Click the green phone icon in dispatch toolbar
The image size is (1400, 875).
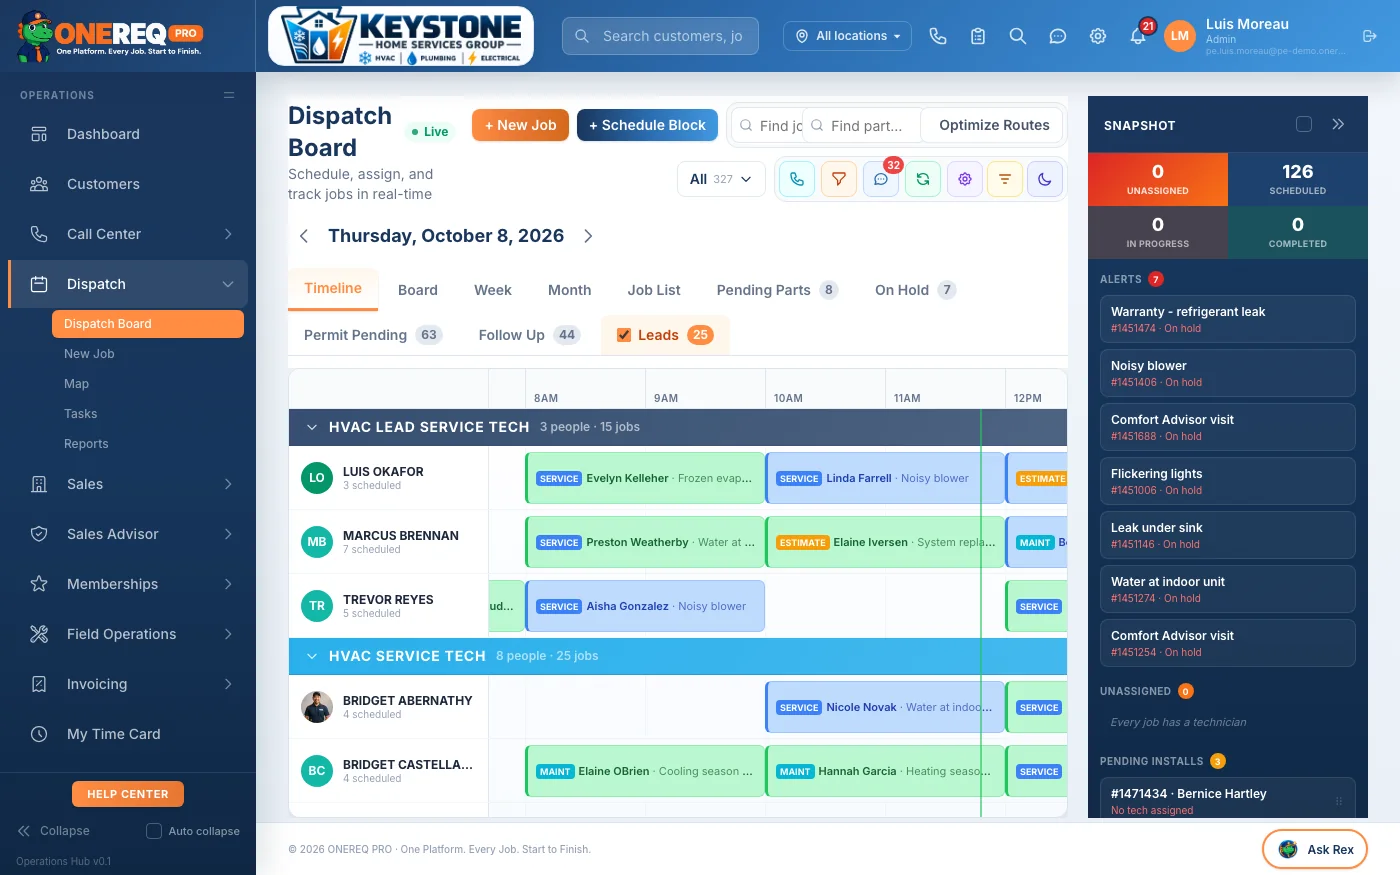coord(797,179)
